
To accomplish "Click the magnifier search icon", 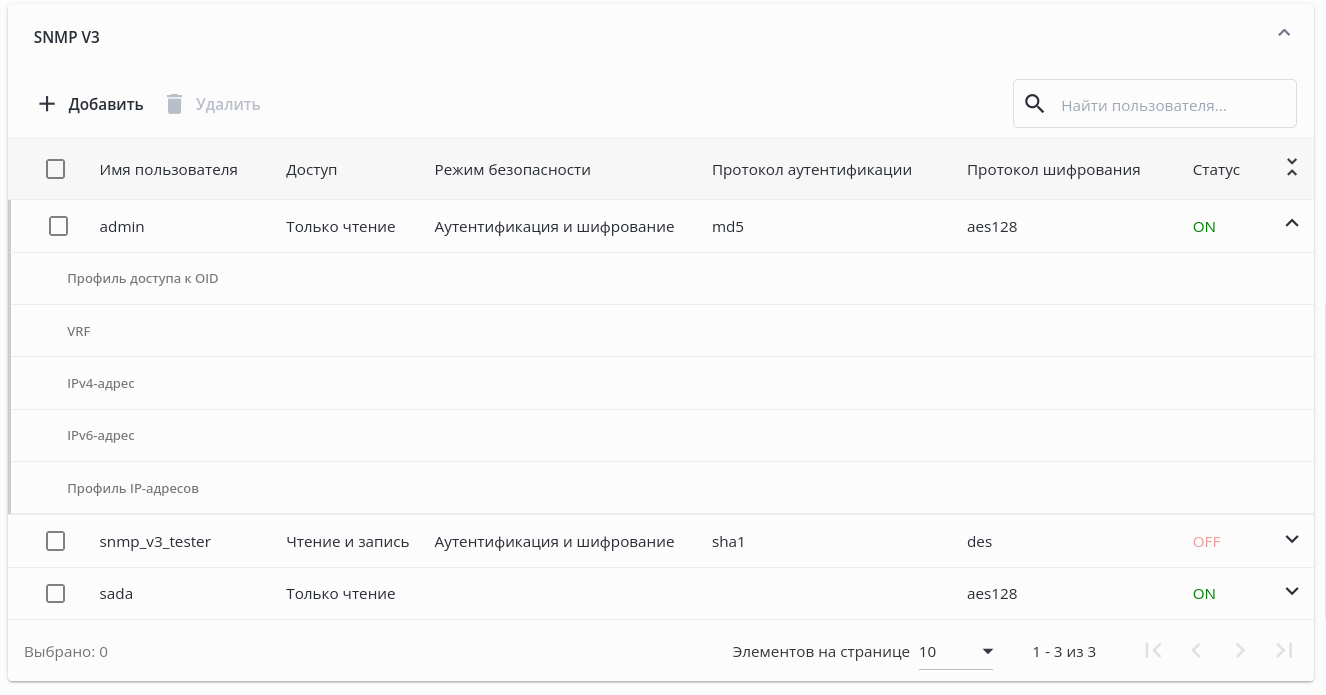I will pyautogui.click(x=1035, y=104).
